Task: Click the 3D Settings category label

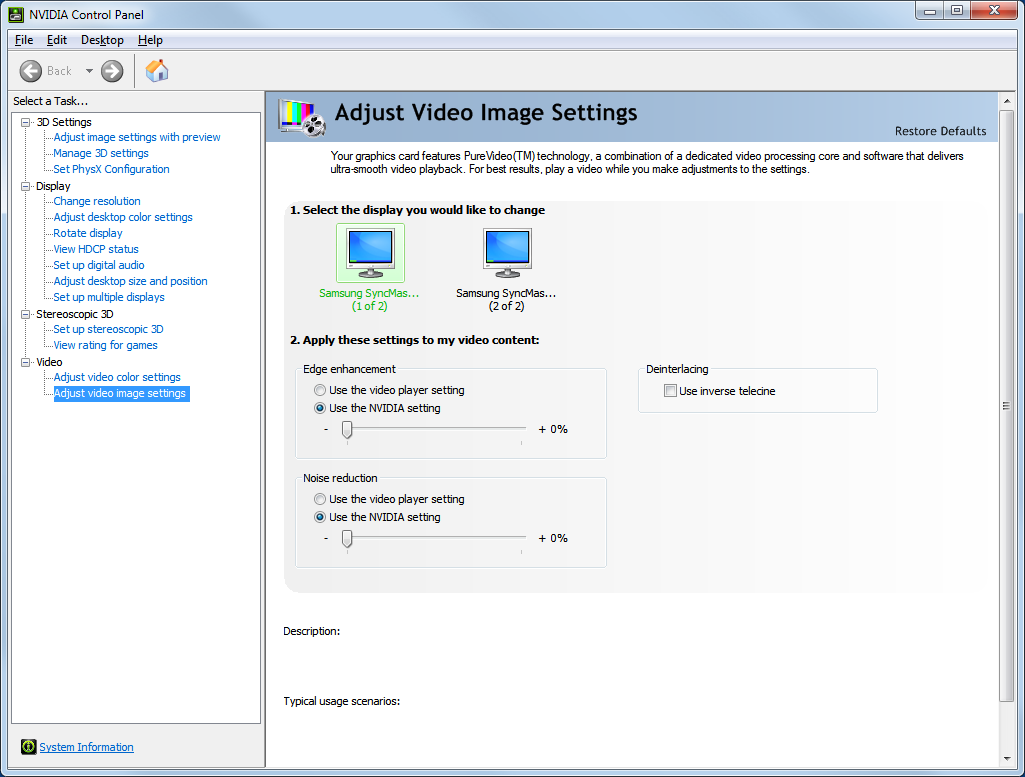Action: 64,122
